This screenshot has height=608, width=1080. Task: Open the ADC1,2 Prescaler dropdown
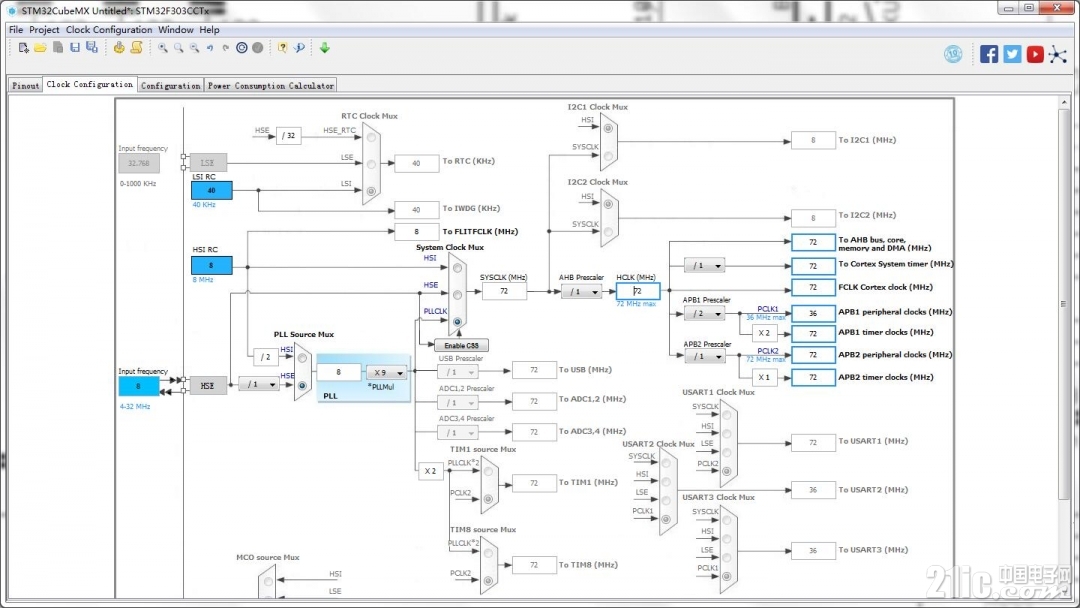[x=457, y=402]
